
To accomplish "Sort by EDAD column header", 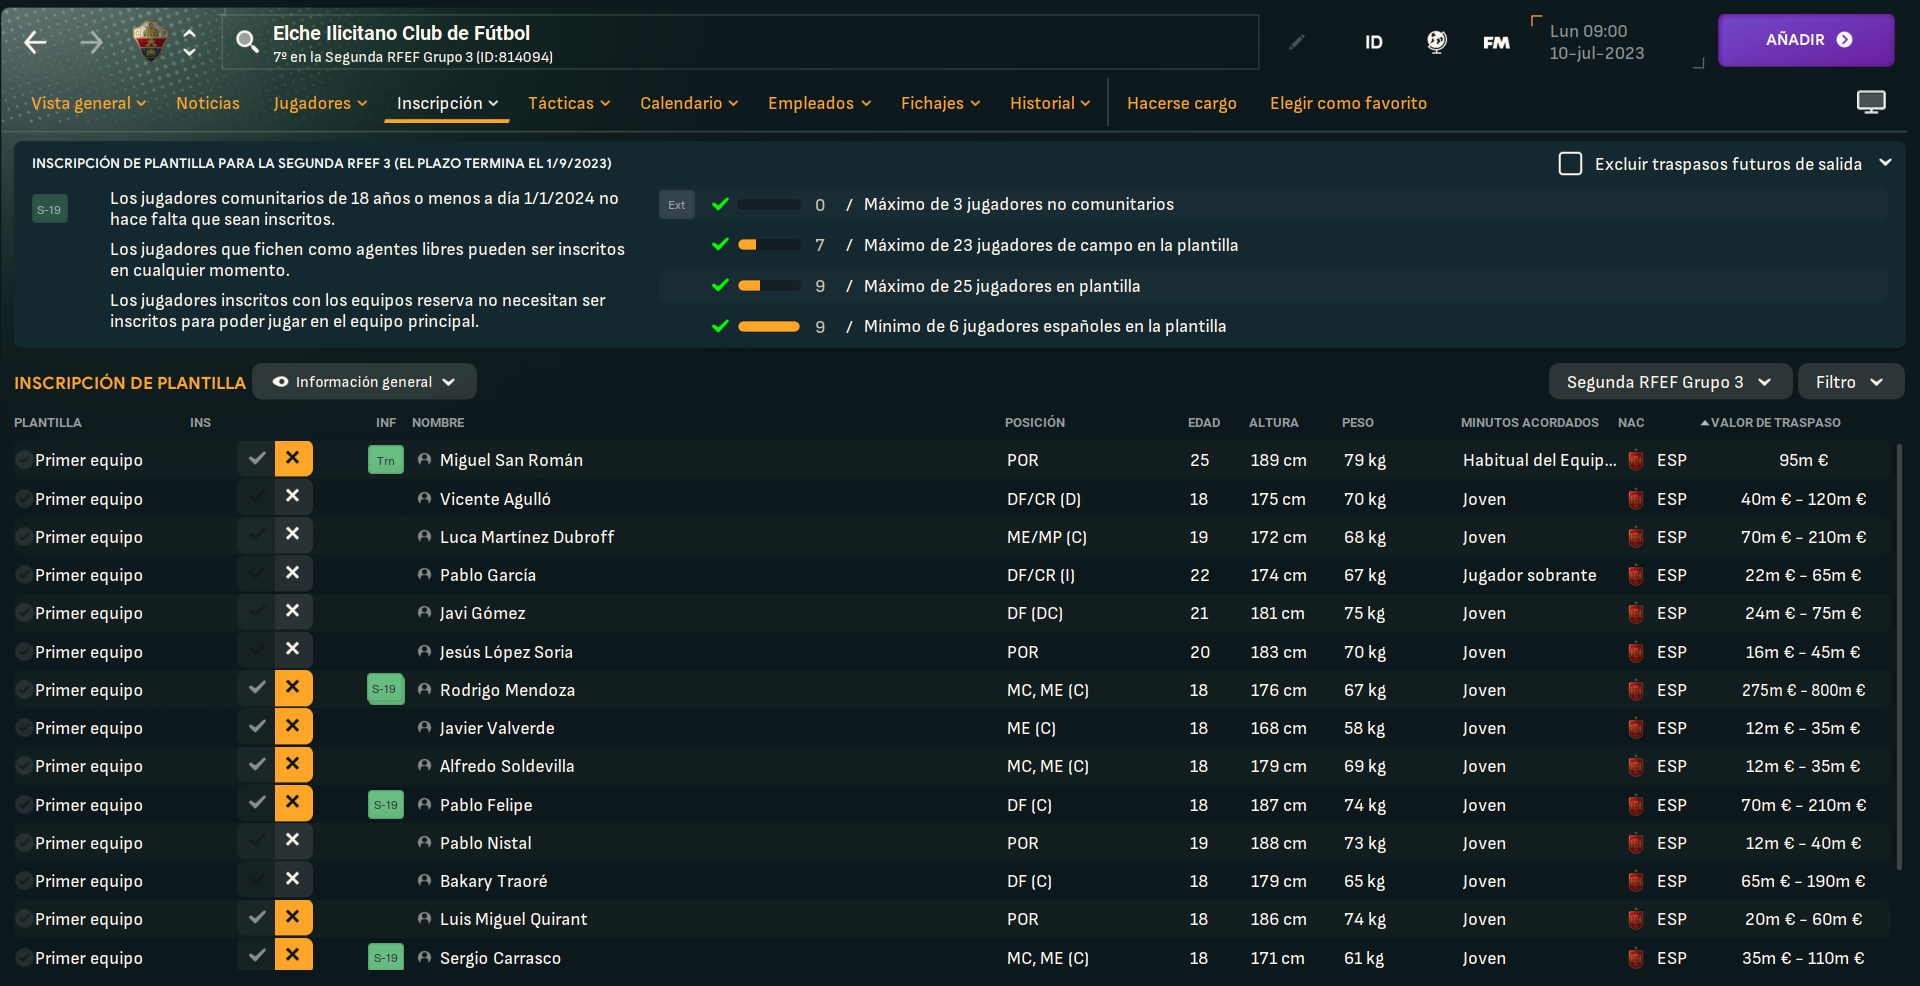I will [x=1204, y=422].
